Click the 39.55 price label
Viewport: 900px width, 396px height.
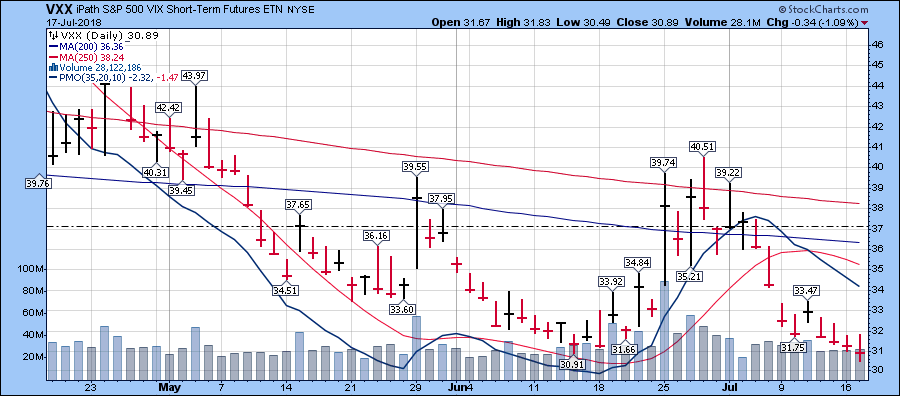click(x=416, y=166)
